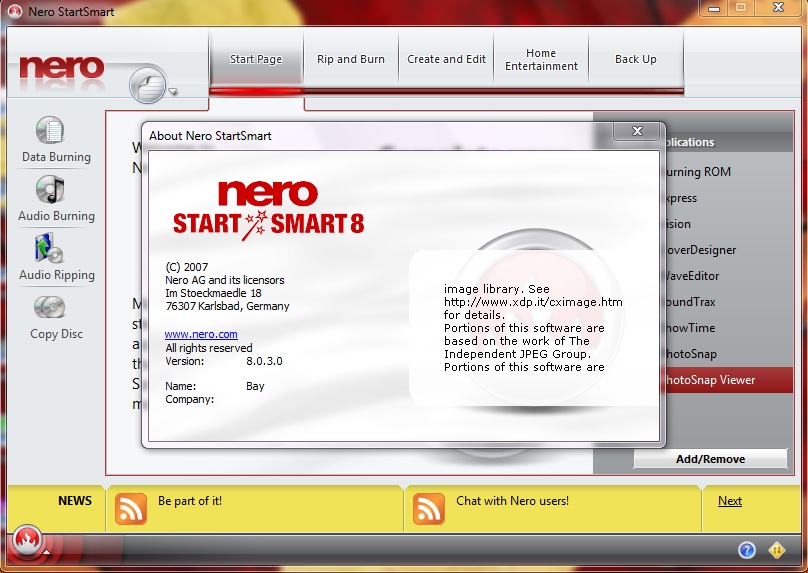Click the red flame launcher button at the bottom left
808x573 pixels.
point(27,540)
